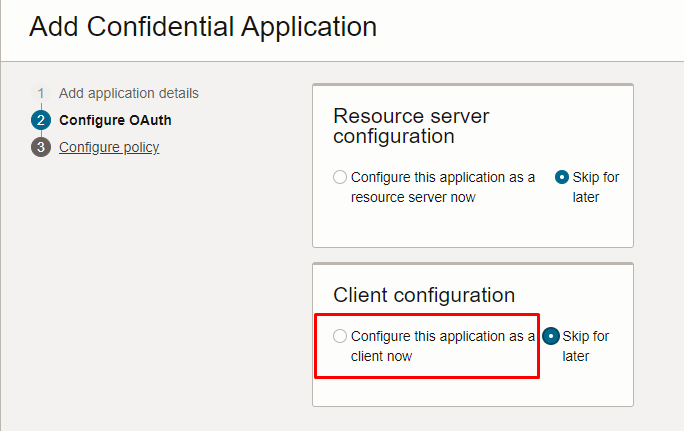Click the step 1 number circle

(41, 93)
